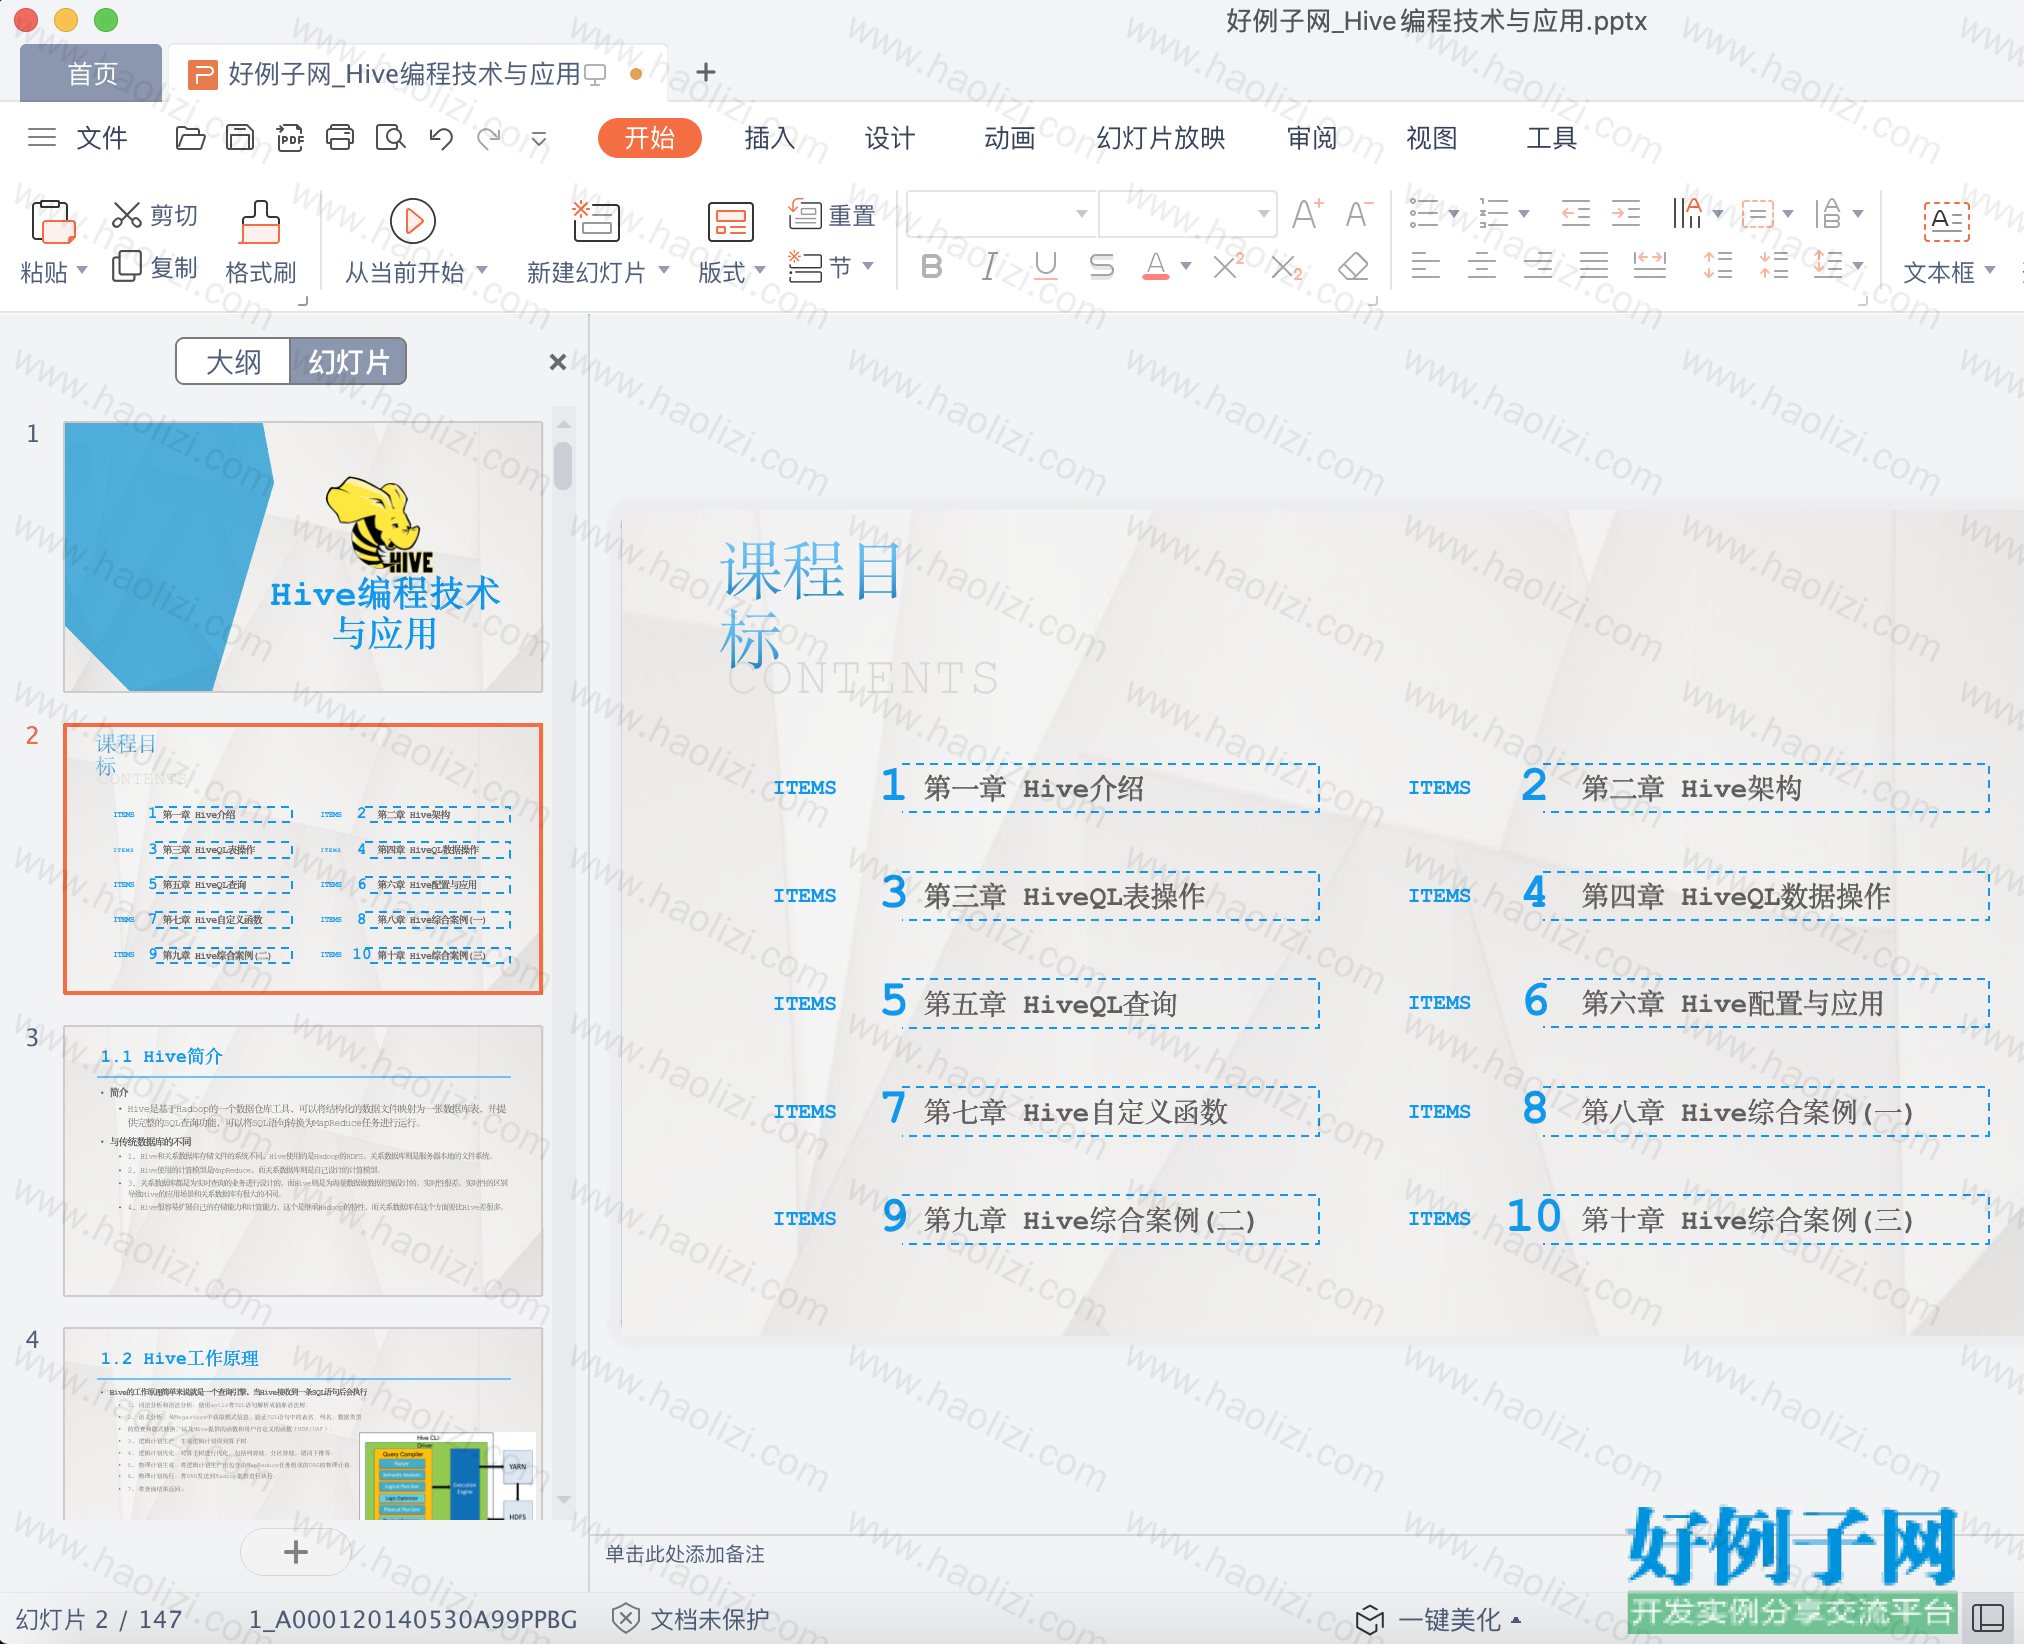Close the slide thumbnail panel

(558, 362)
